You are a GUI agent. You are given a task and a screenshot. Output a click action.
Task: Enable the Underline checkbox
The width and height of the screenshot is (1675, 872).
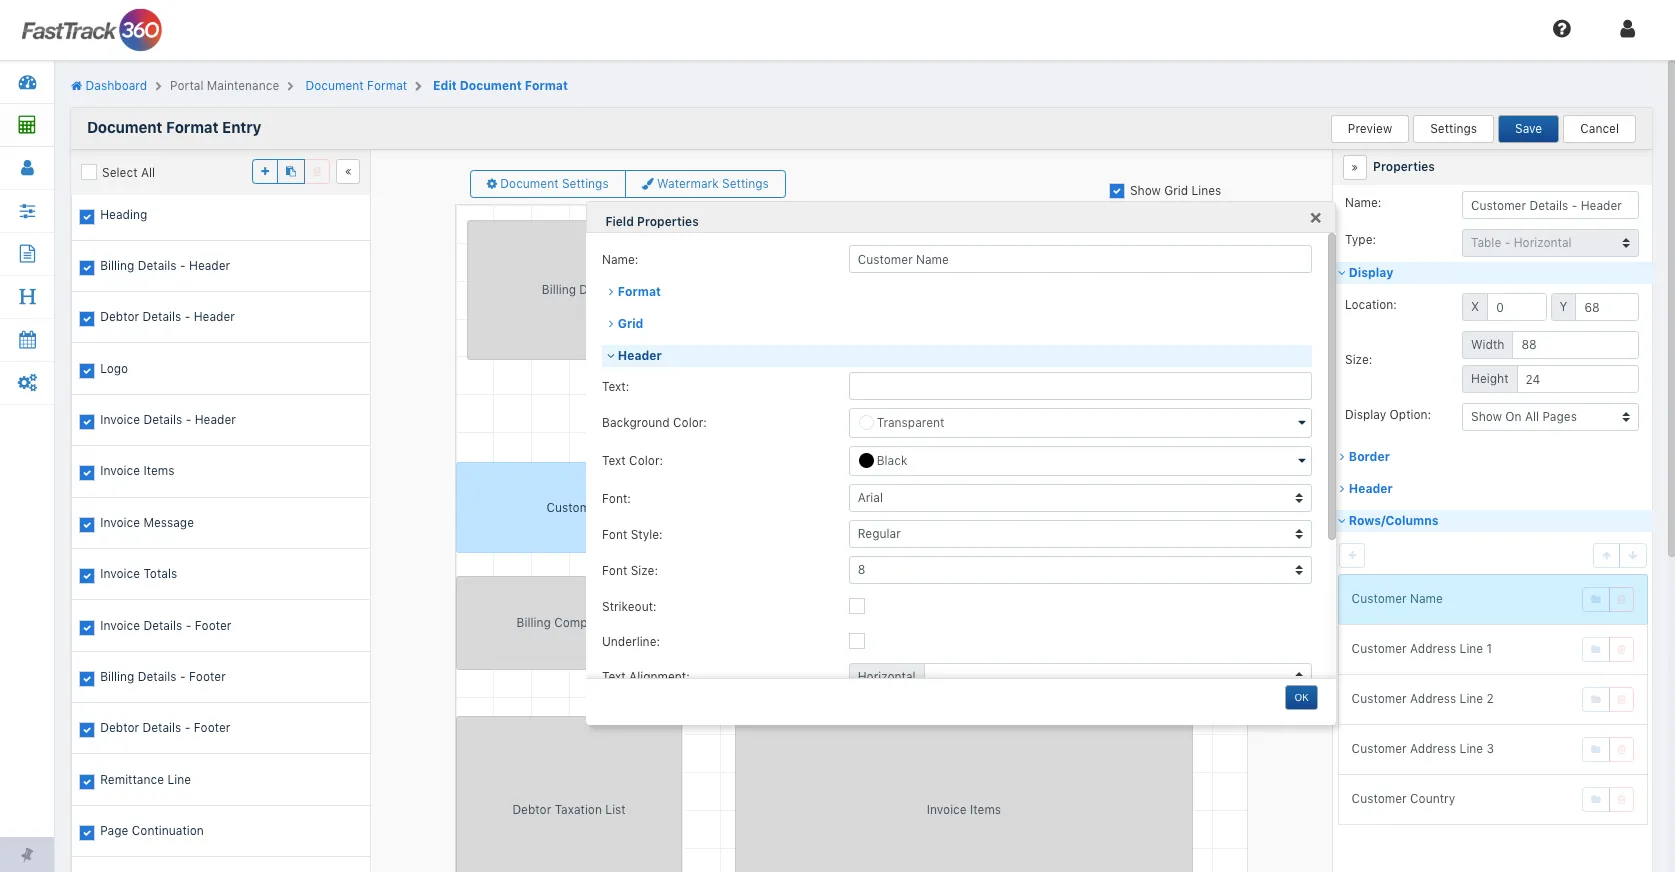click(857, 641)
